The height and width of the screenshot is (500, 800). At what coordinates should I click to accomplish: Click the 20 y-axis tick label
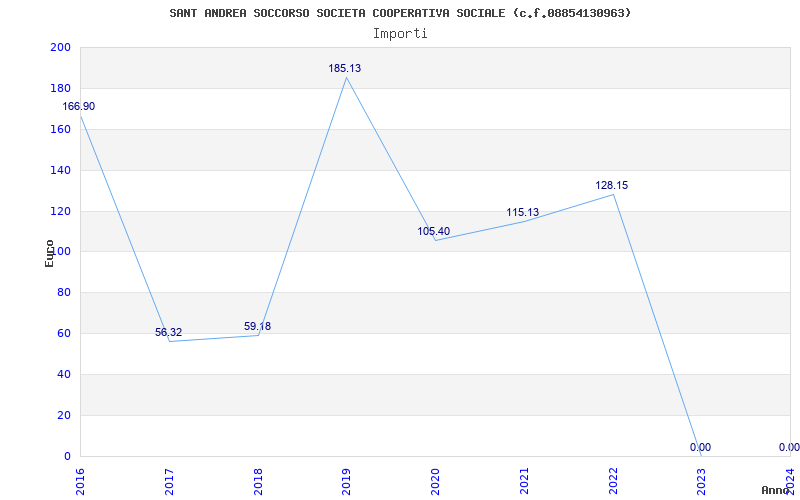[63, 415]
